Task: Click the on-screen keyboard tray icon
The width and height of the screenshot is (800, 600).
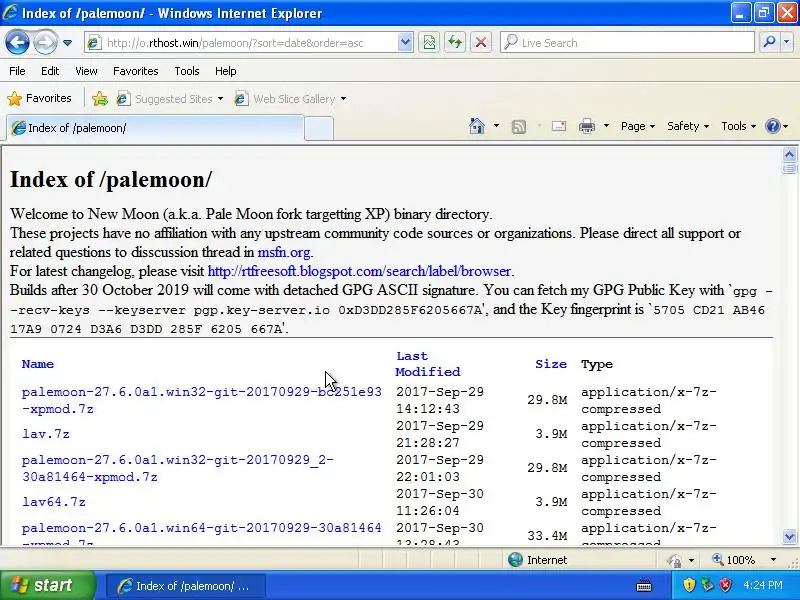Action: tap(644, 586)
